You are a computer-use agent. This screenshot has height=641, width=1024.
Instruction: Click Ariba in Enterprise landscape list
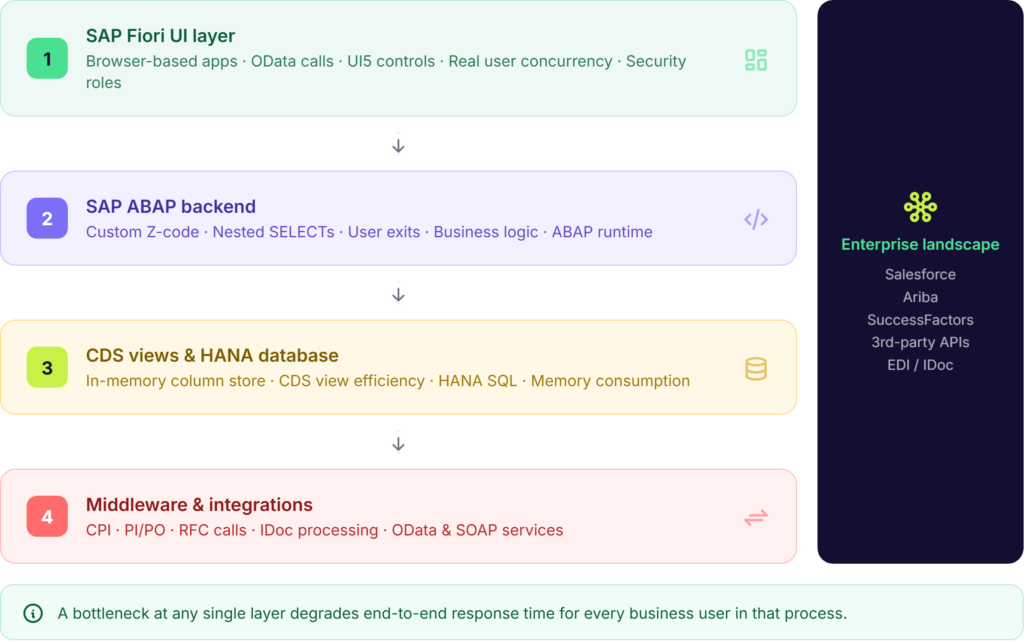pyautogui.click(x=920, y=297)
